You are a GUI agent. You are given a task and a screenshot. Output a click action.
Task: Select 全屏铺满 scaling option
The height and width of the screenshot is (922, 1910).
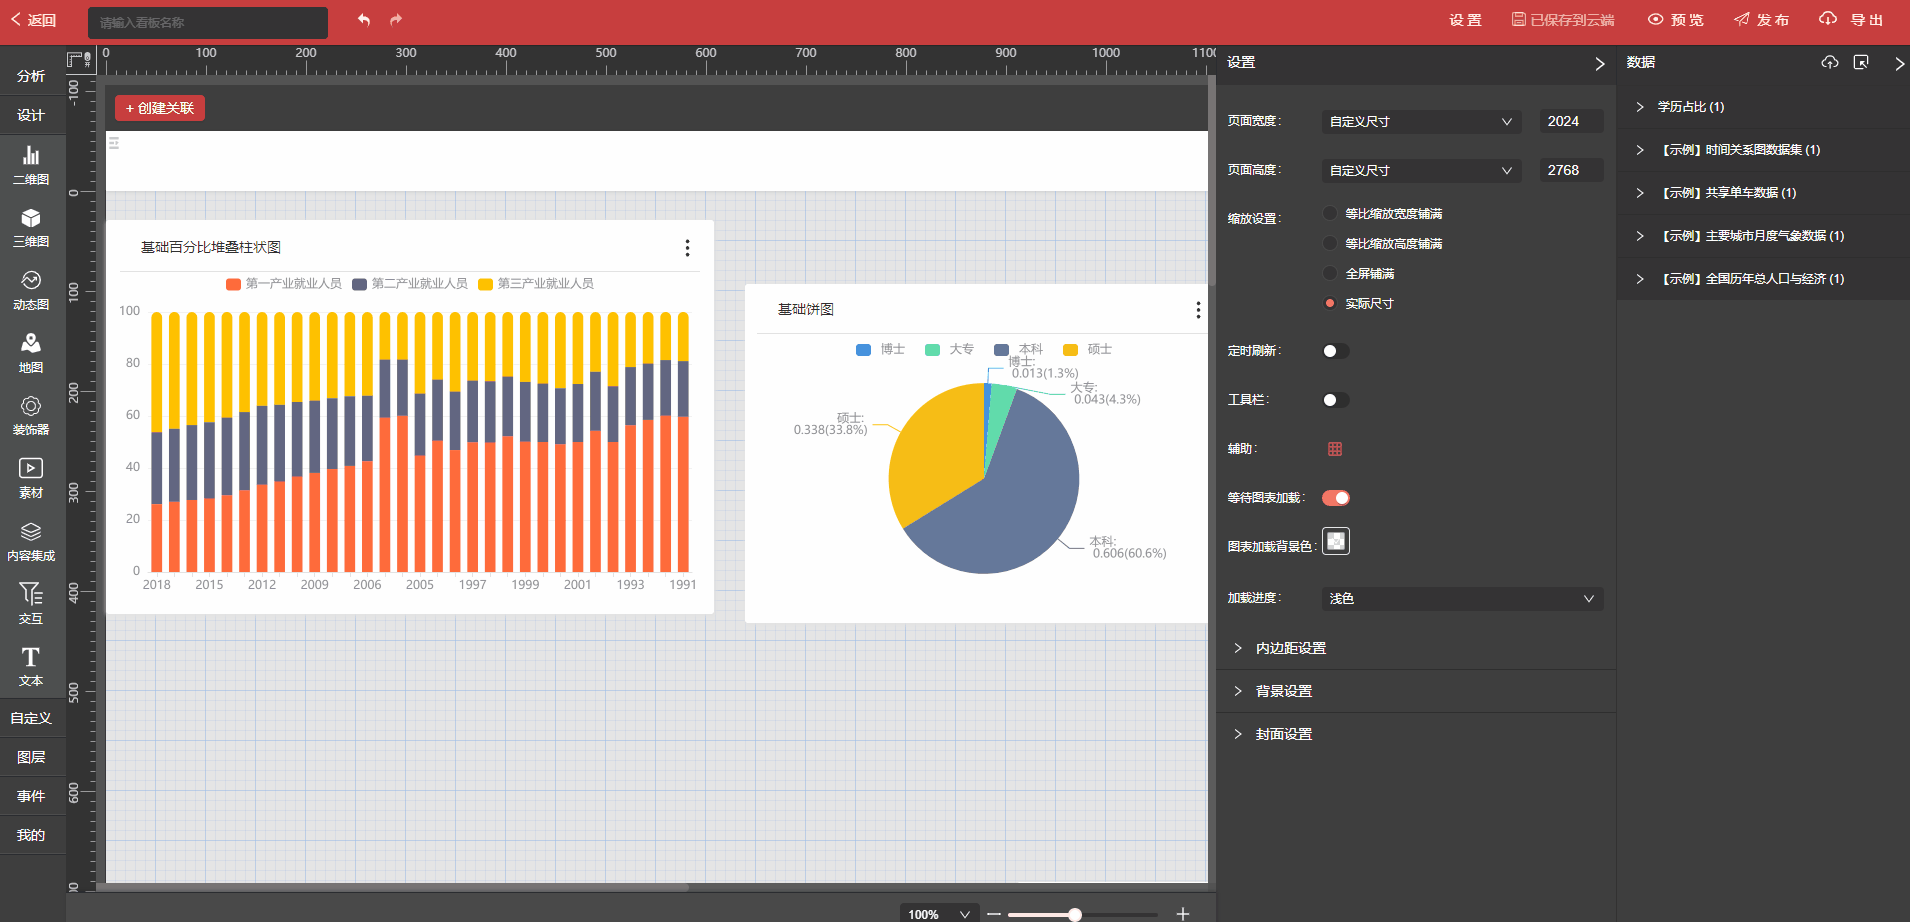point(1330,273)
